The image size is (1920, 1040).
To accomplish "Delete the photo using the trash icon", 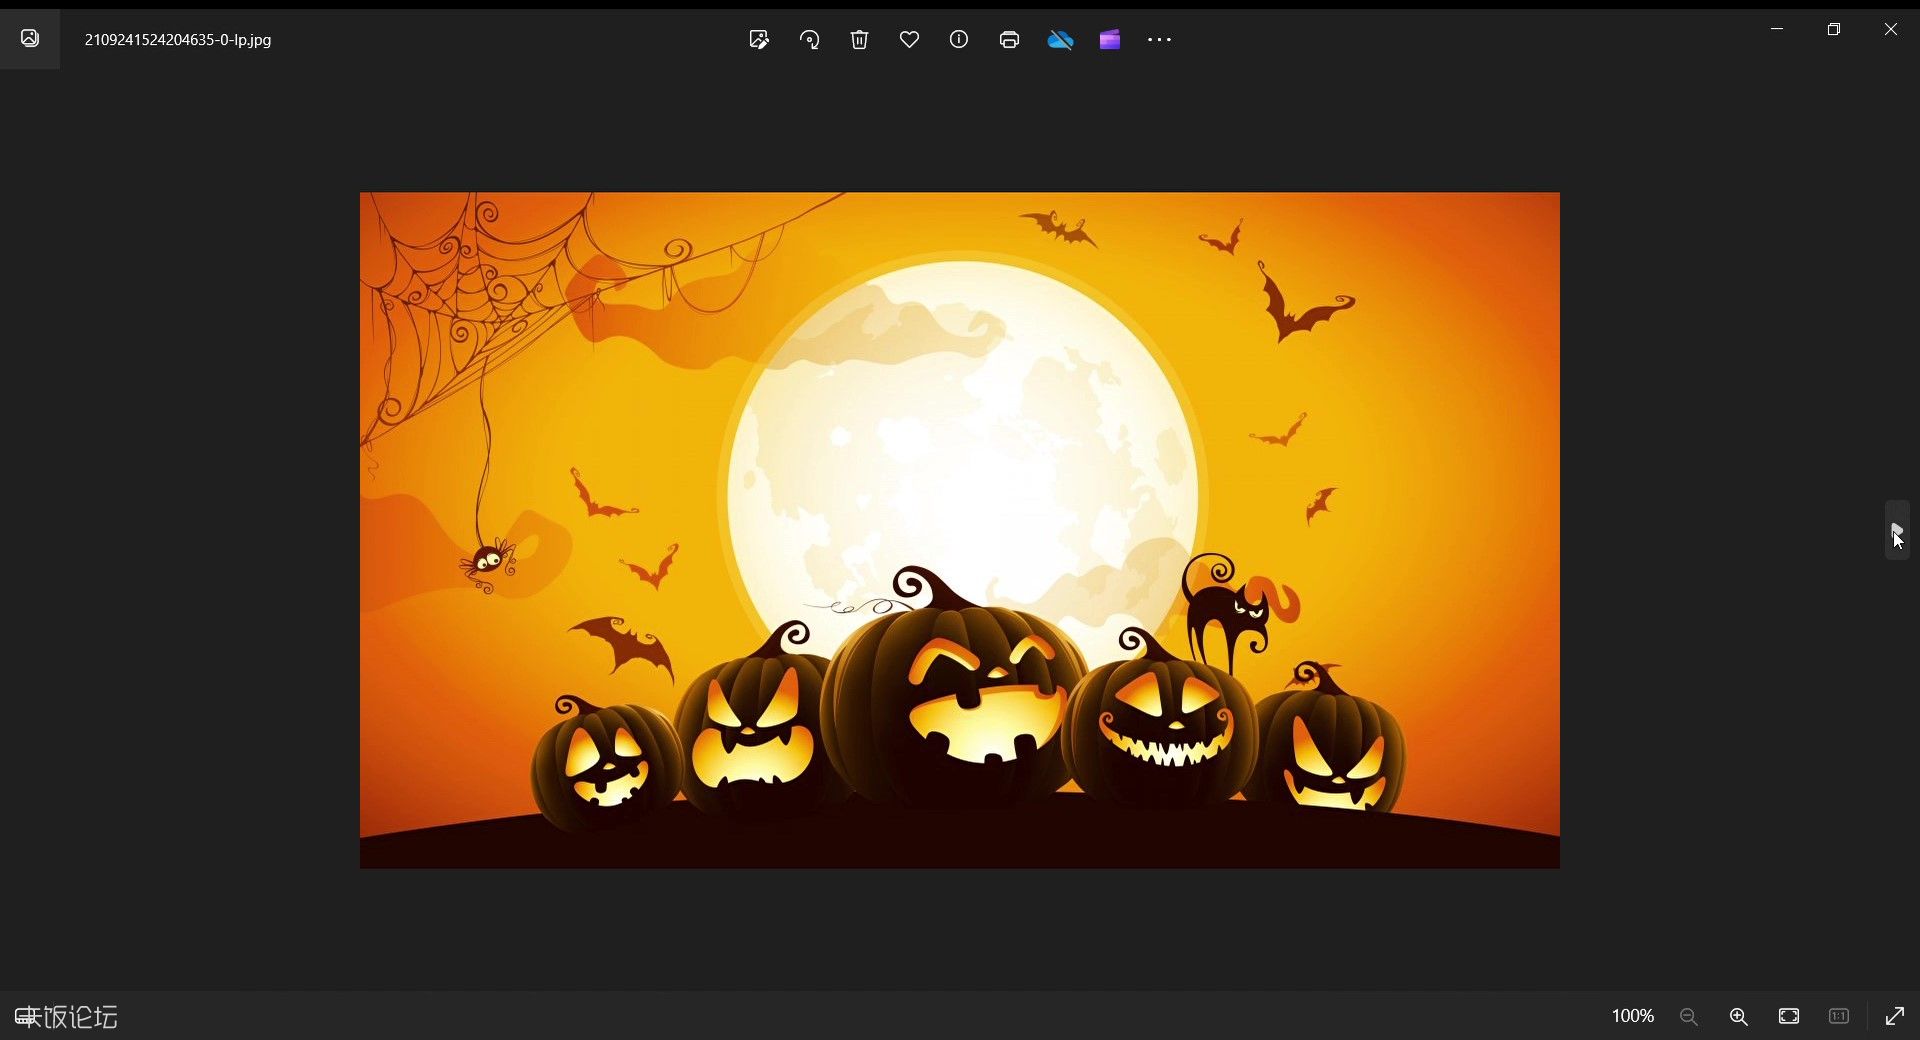I will pyautogui.click(x=859, y=40).
